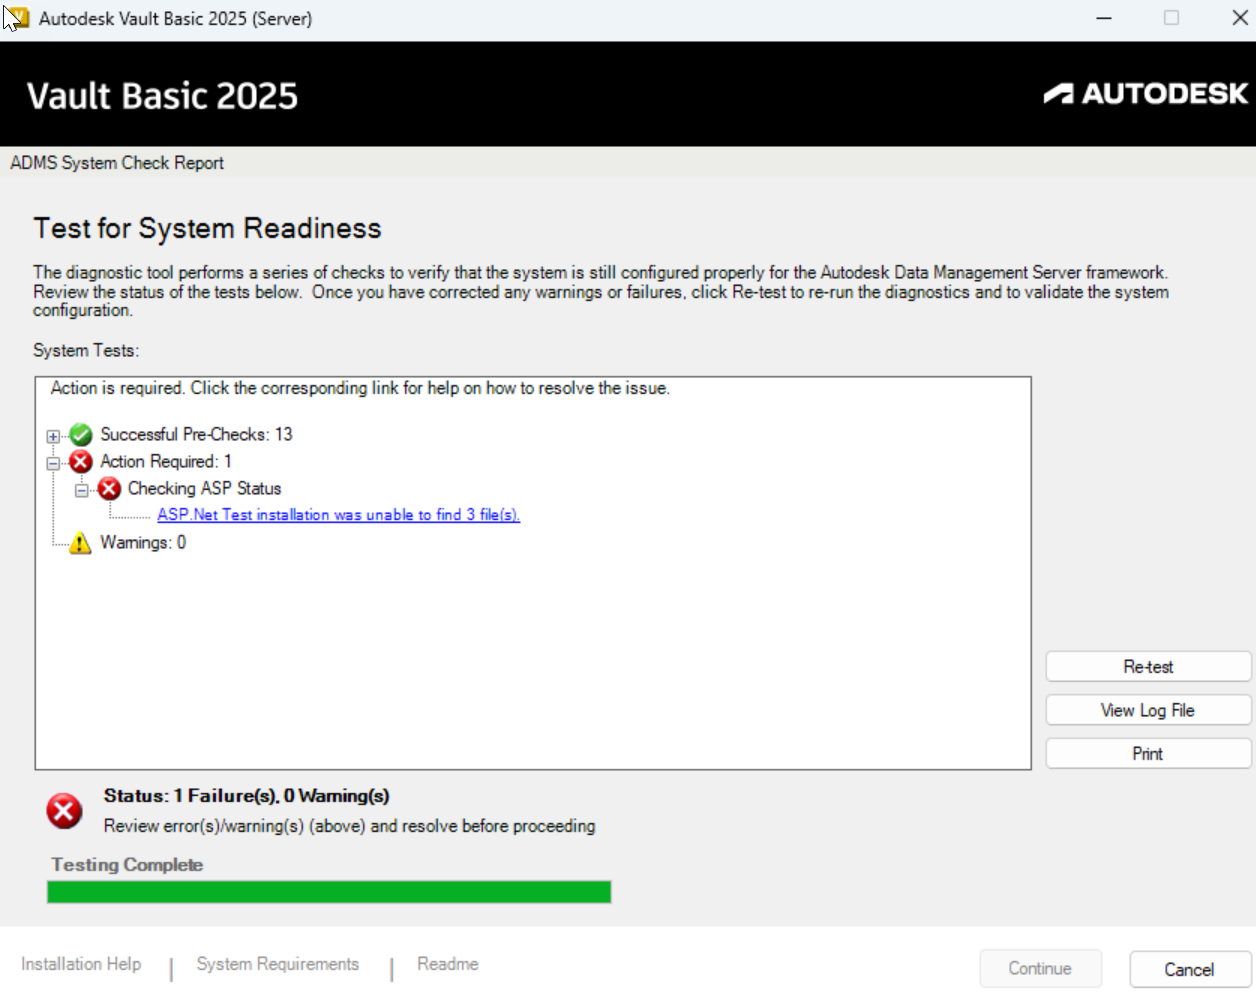Screen dimensions: 1256x994
Task: Click the Print button
Action: coord(1147,753)
